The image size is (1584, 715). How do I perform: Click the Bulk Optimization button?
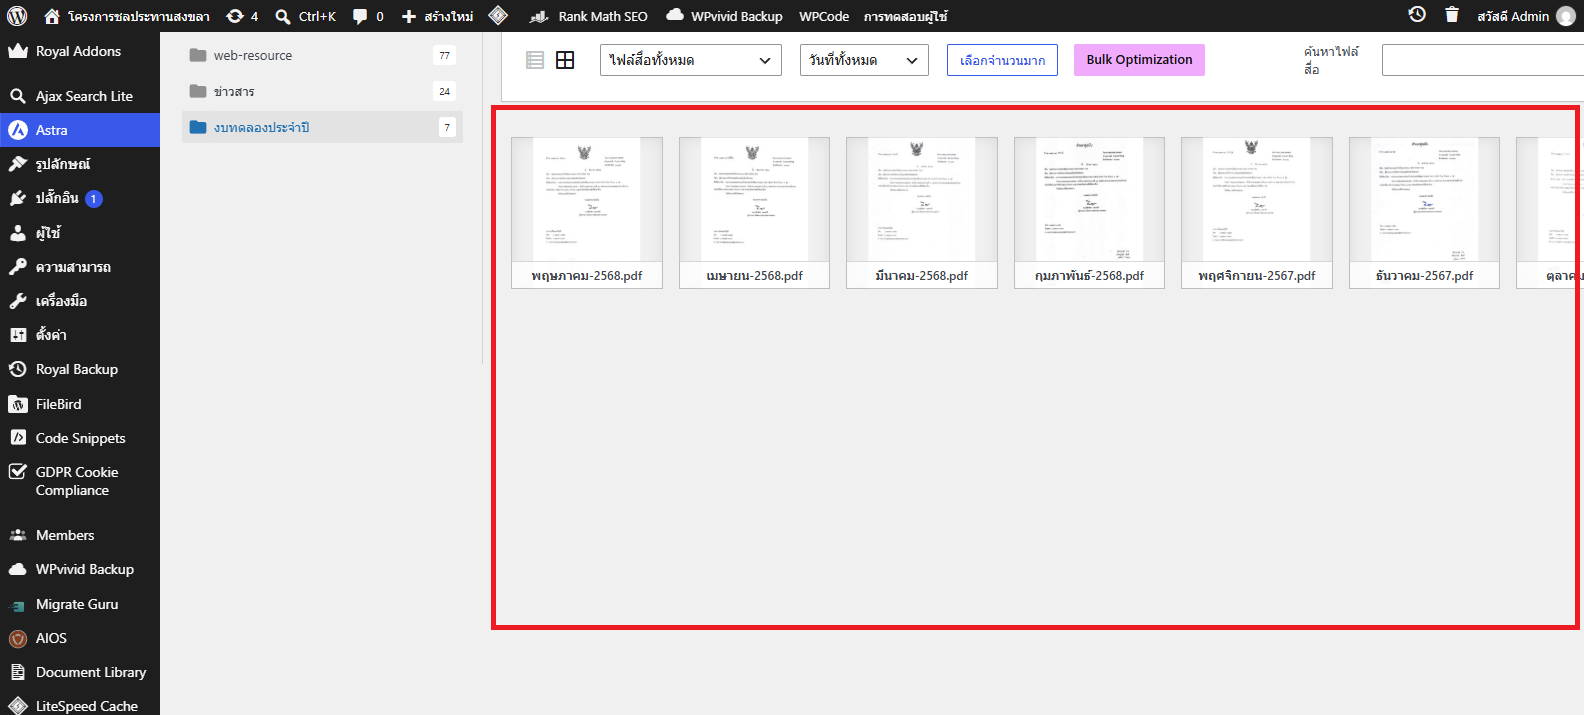(1139, 60)
